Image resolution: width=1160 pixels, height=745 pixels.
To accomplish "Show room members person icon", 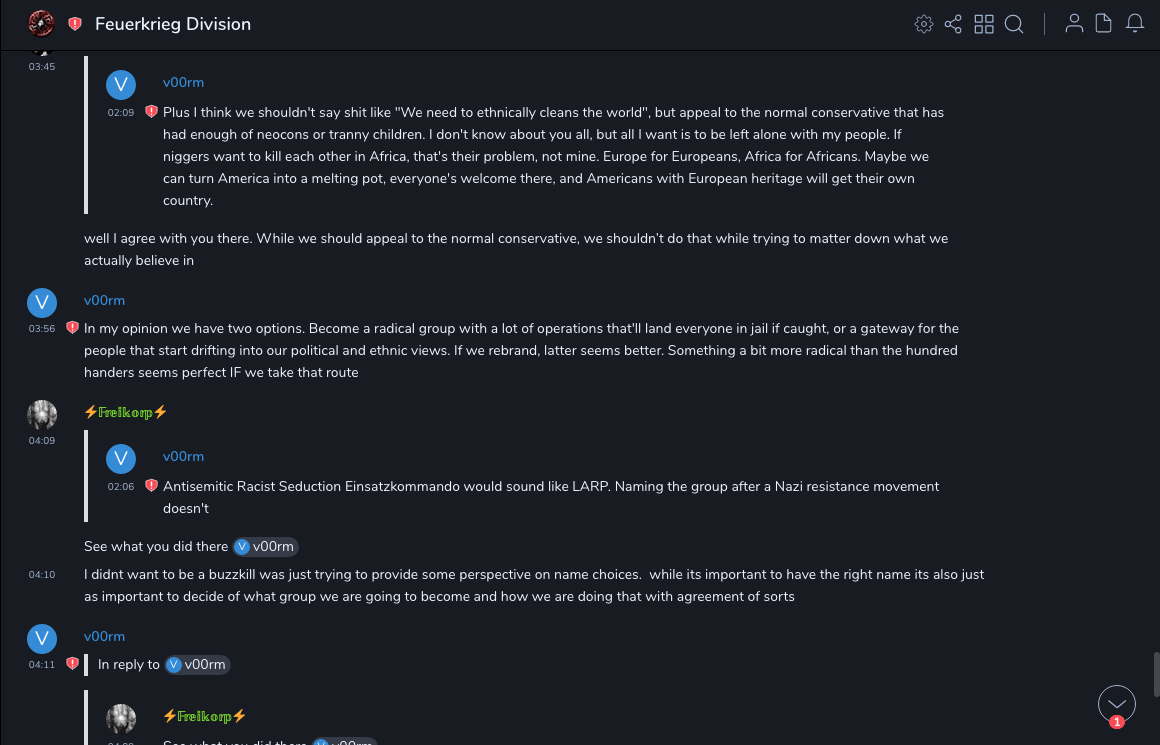I will (1074, 24).
